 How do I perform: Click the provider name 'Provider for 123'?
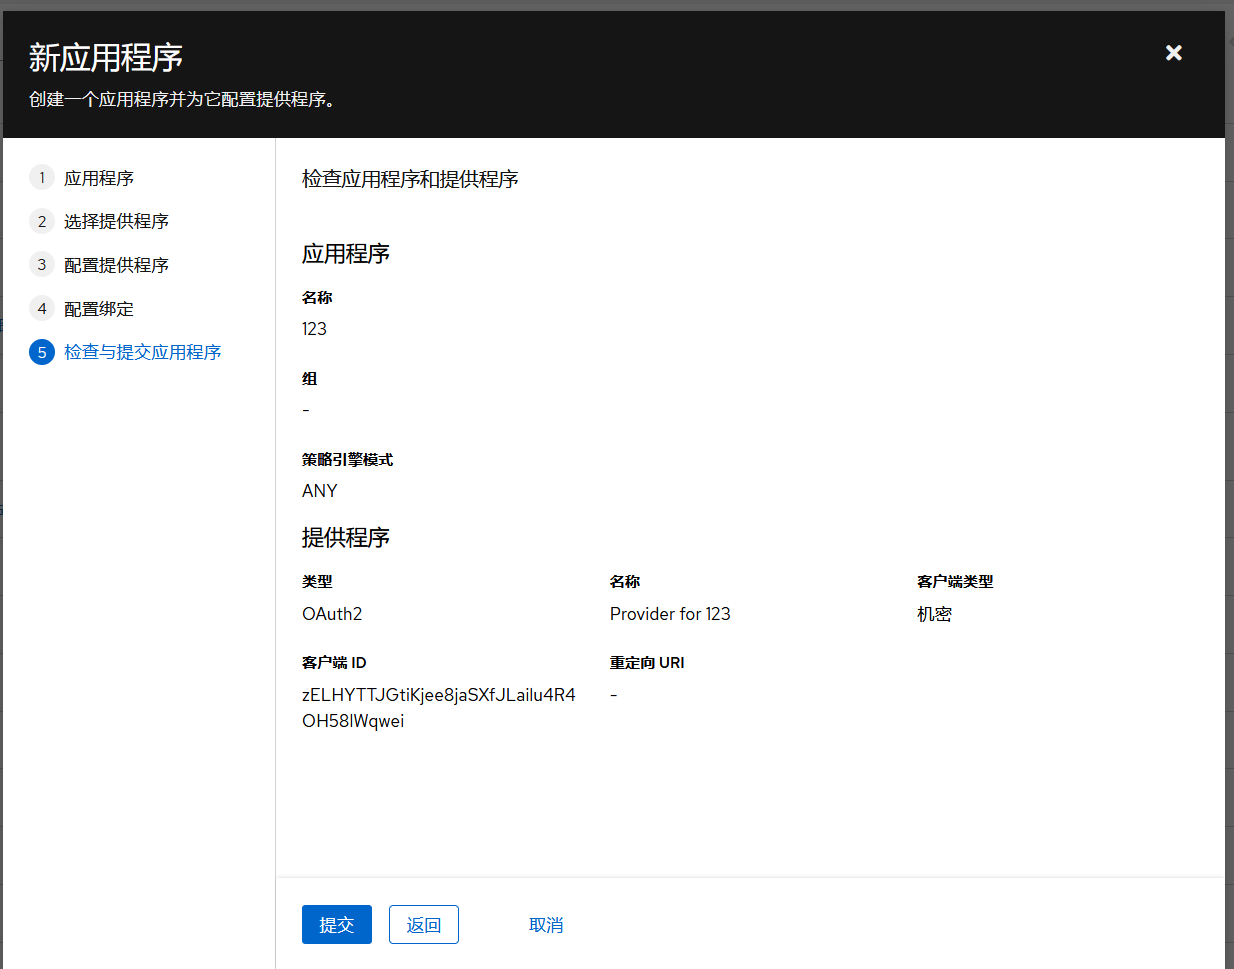point(670,614)
